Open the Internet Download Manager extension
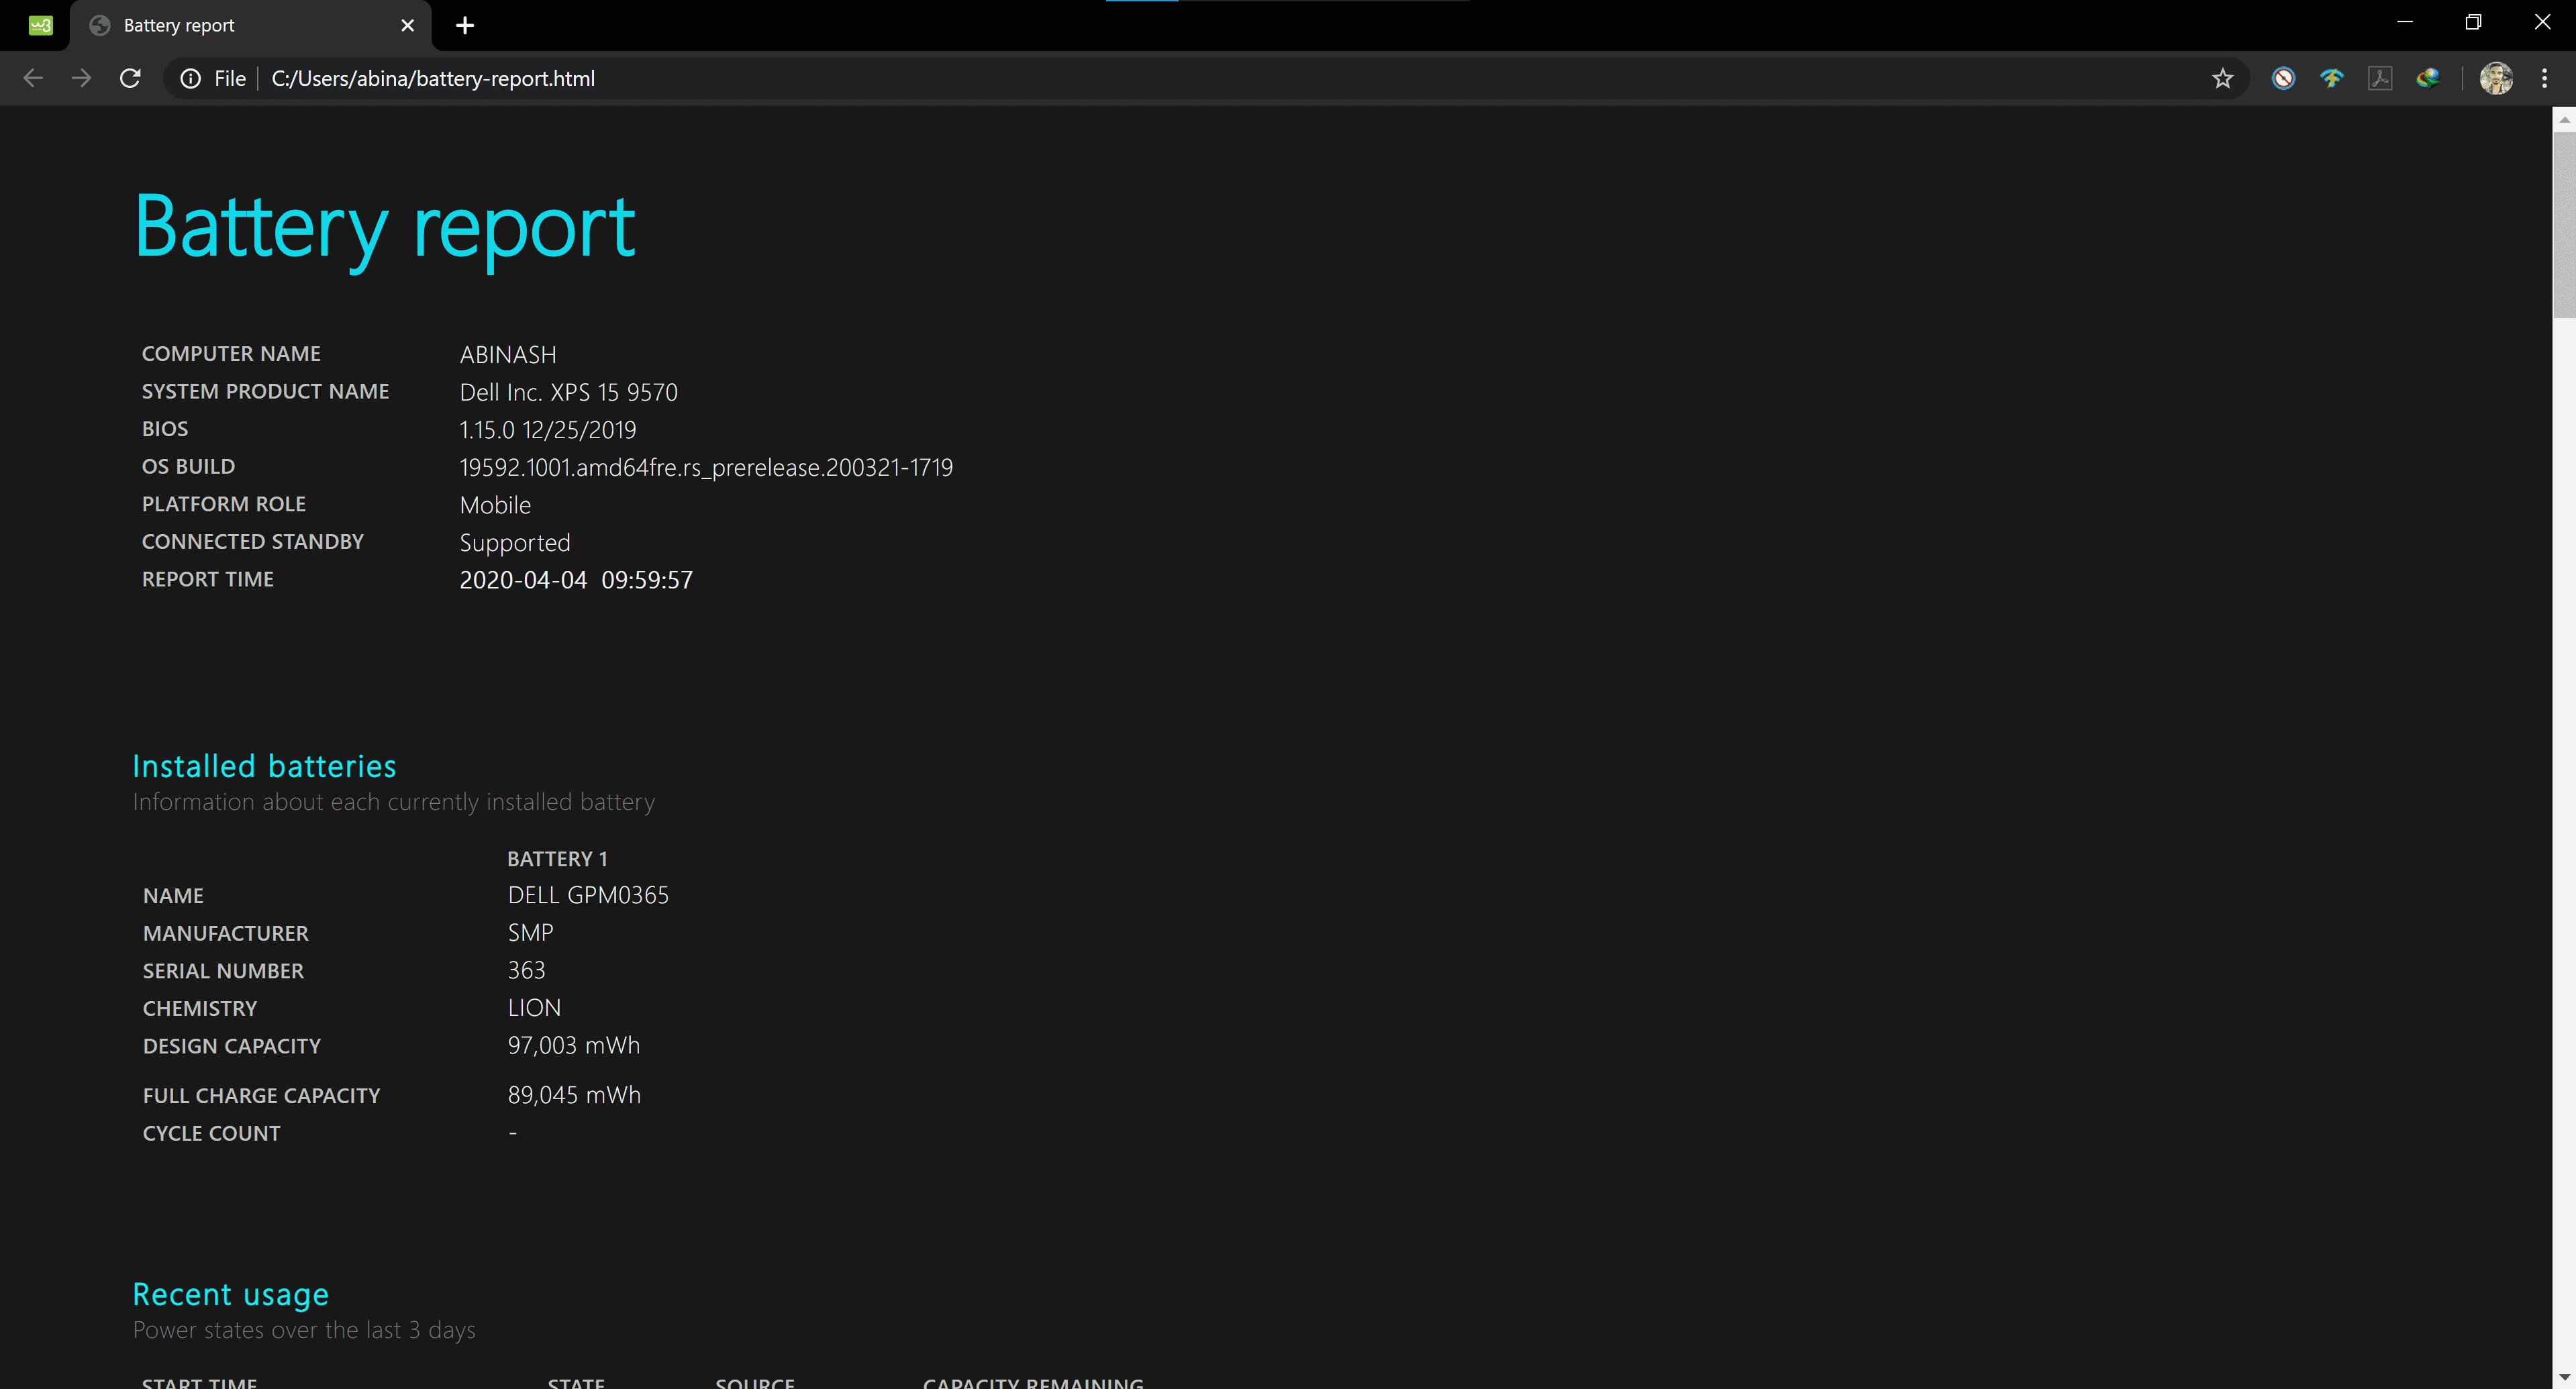 coord(2428,78)
